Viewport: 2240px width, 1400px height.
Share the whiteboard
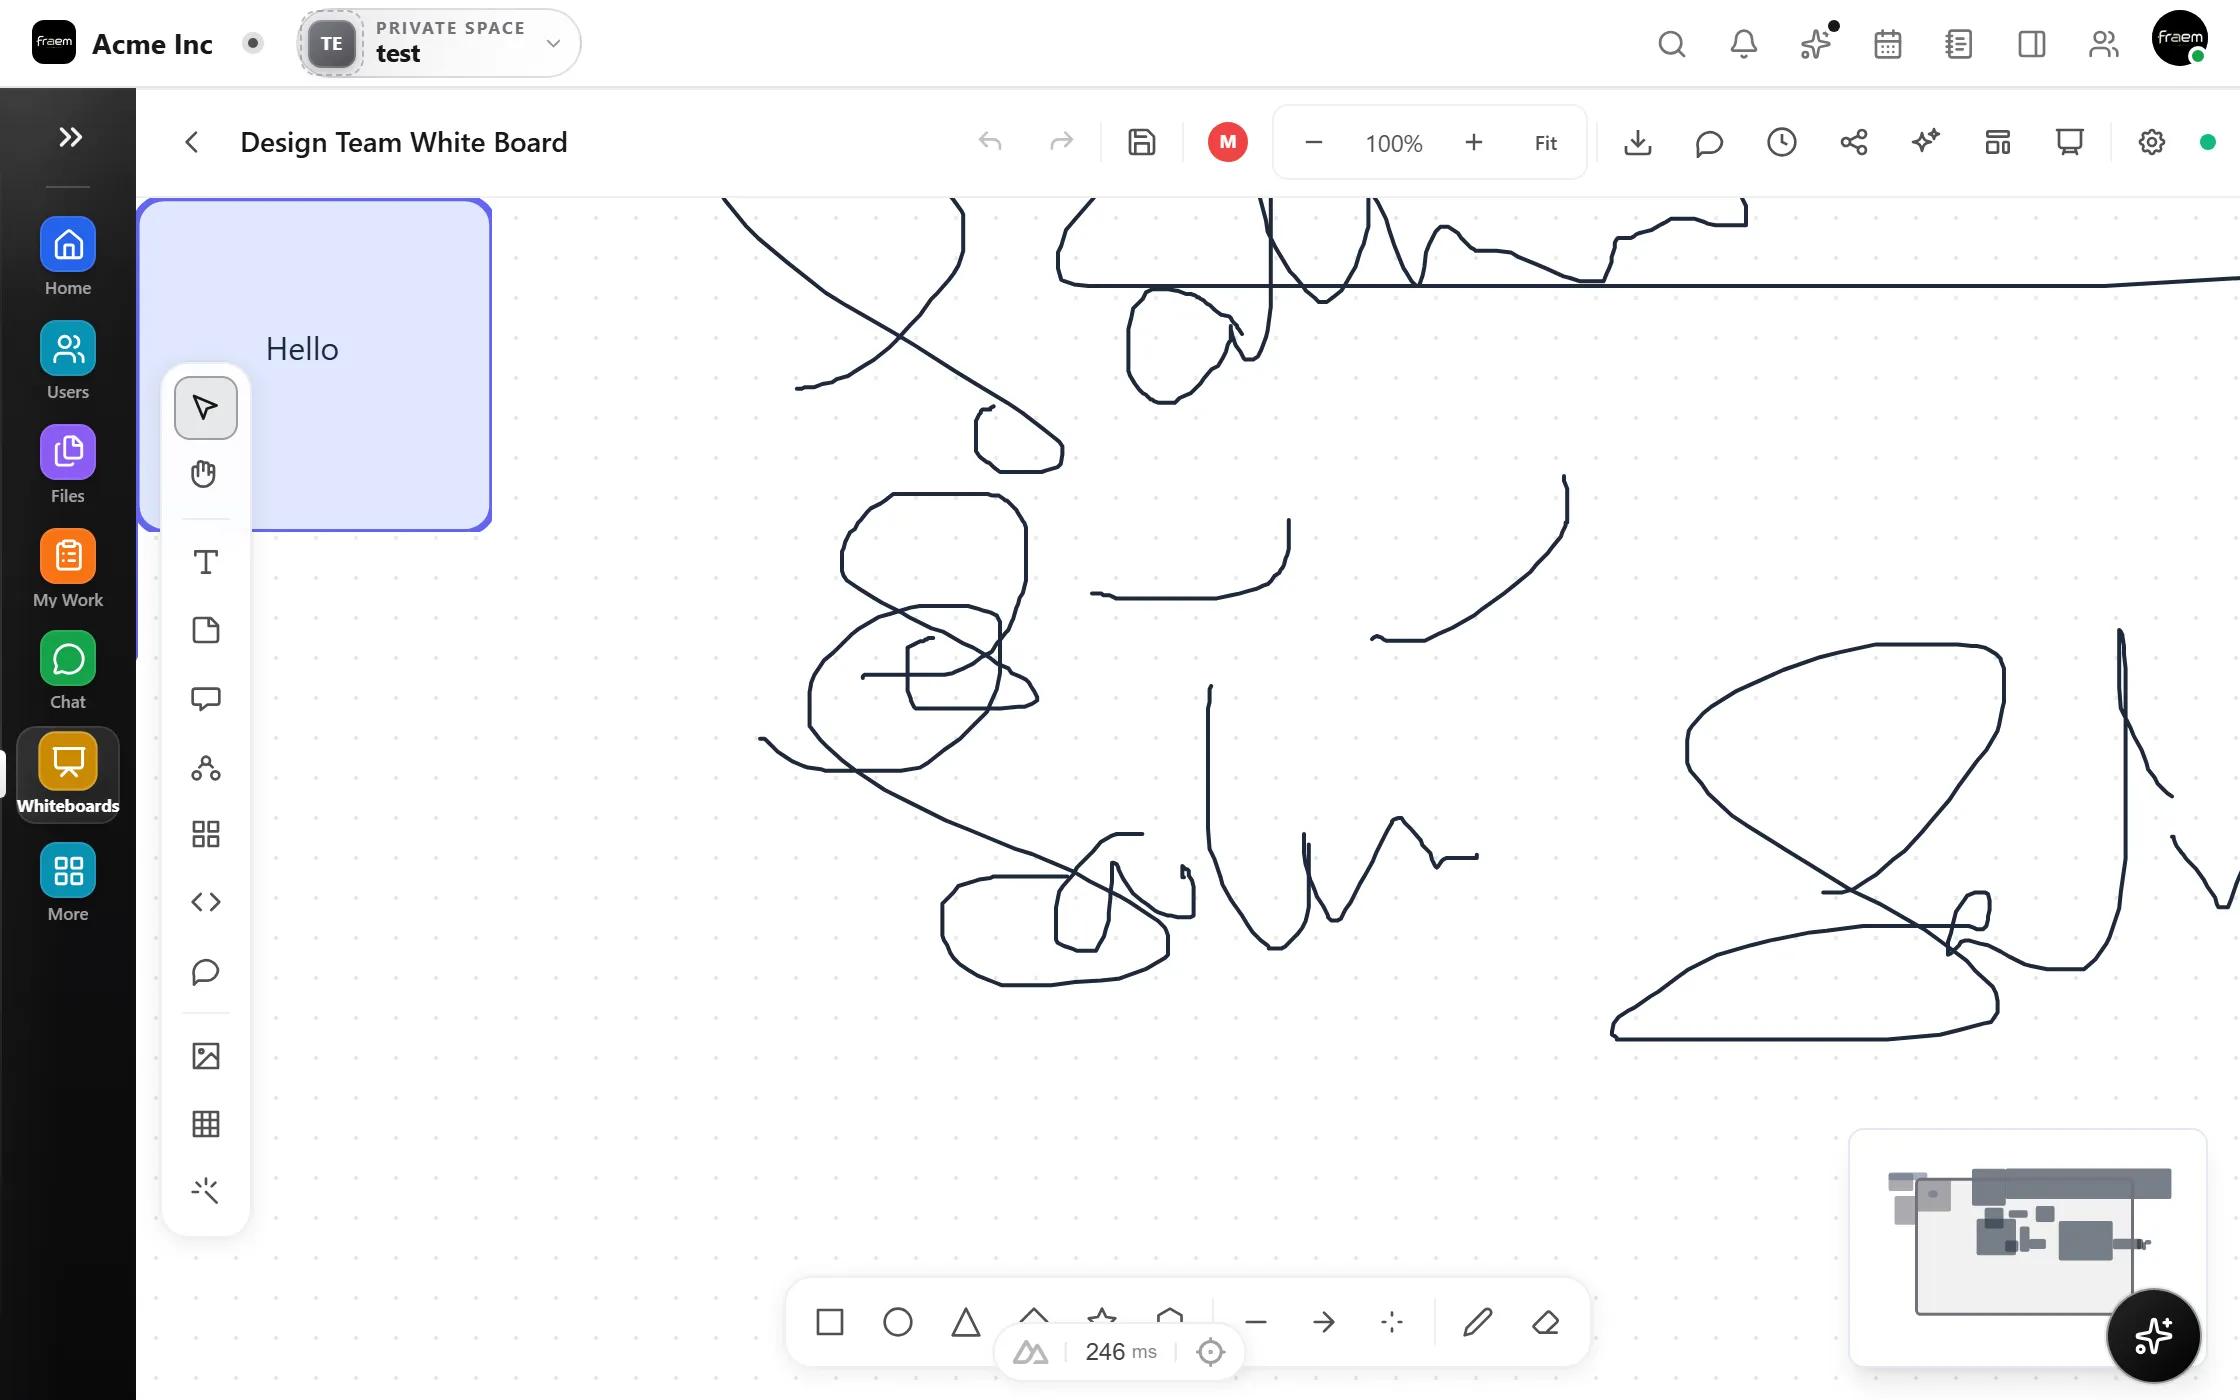click(x=1854, y=142)
